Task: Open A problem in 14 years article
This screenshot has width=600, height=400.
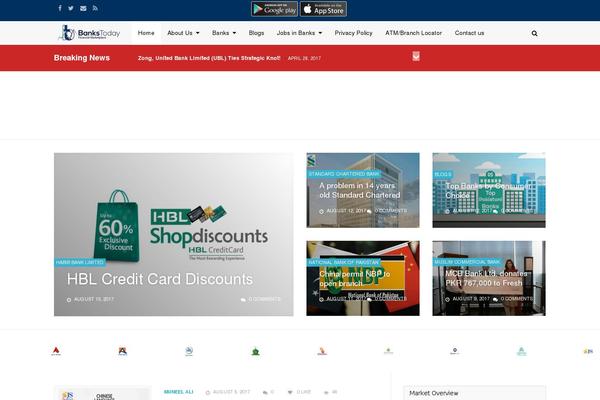Action: click(360, 190)
